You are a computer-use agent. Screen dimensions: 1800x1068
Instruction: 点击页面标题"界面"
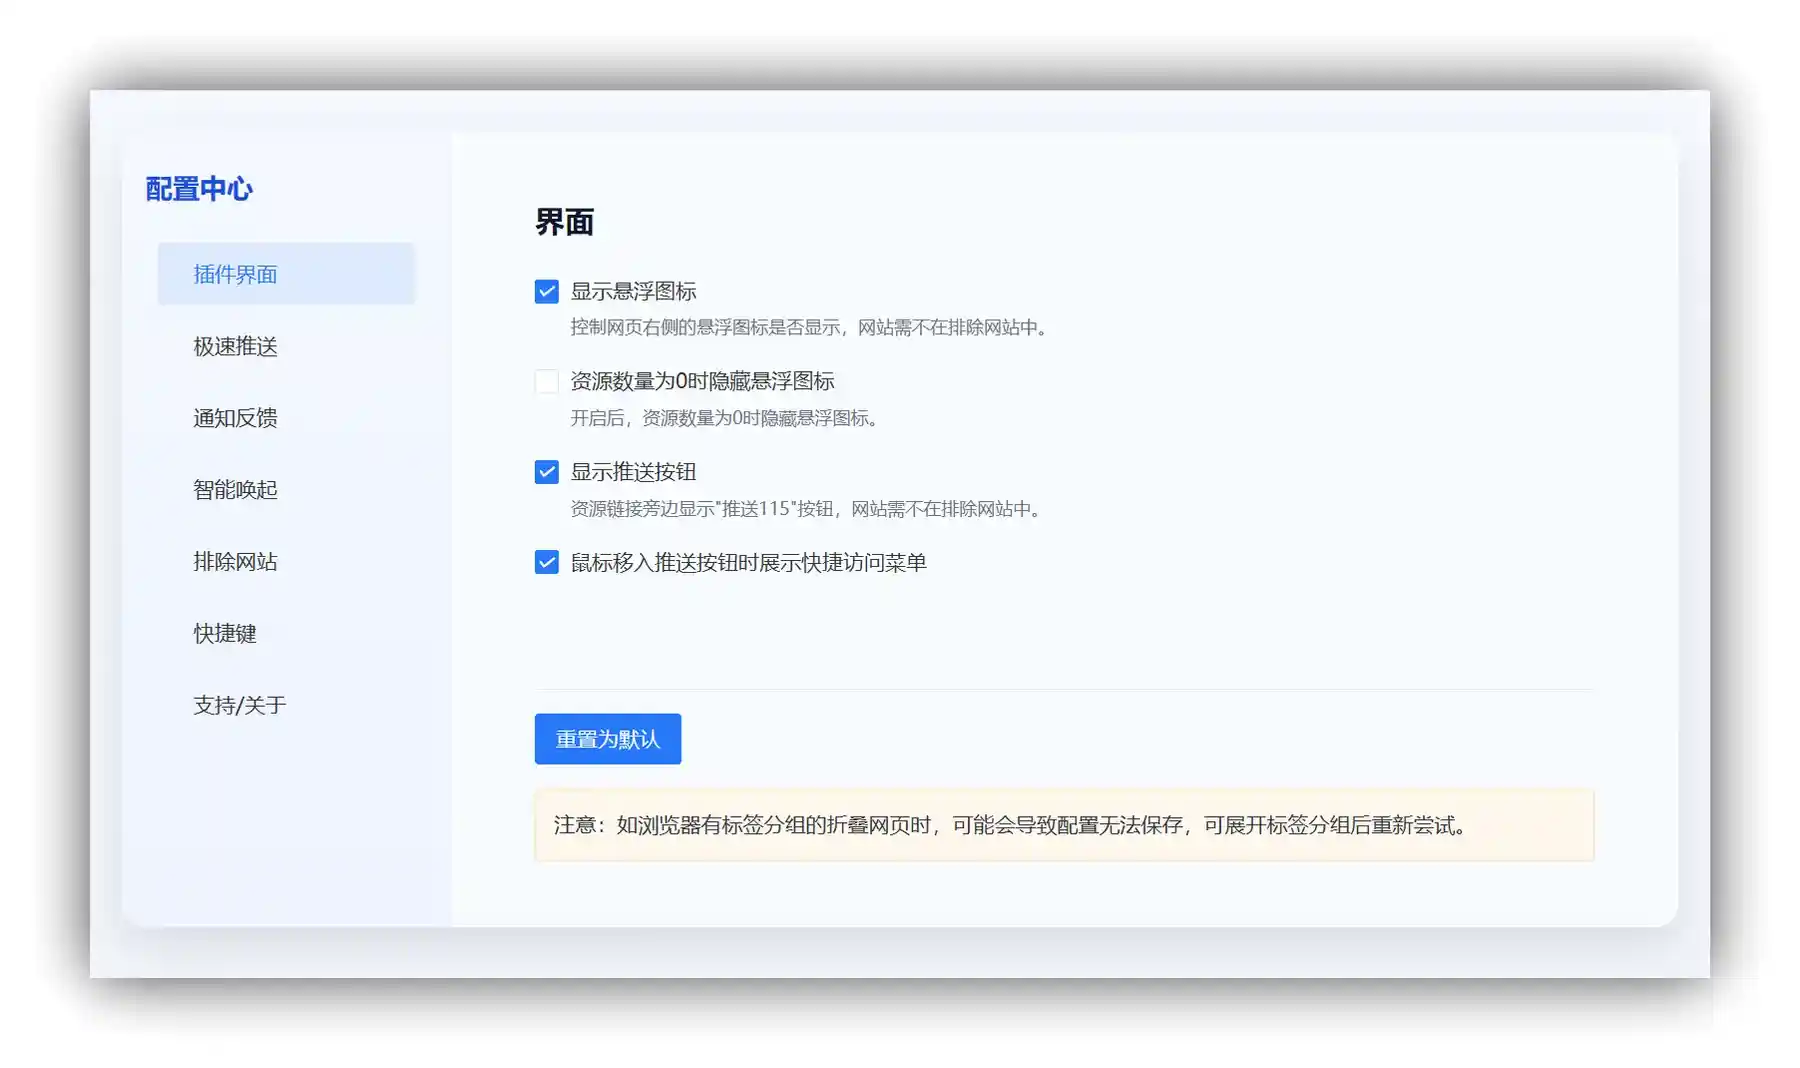pos(564,223)
